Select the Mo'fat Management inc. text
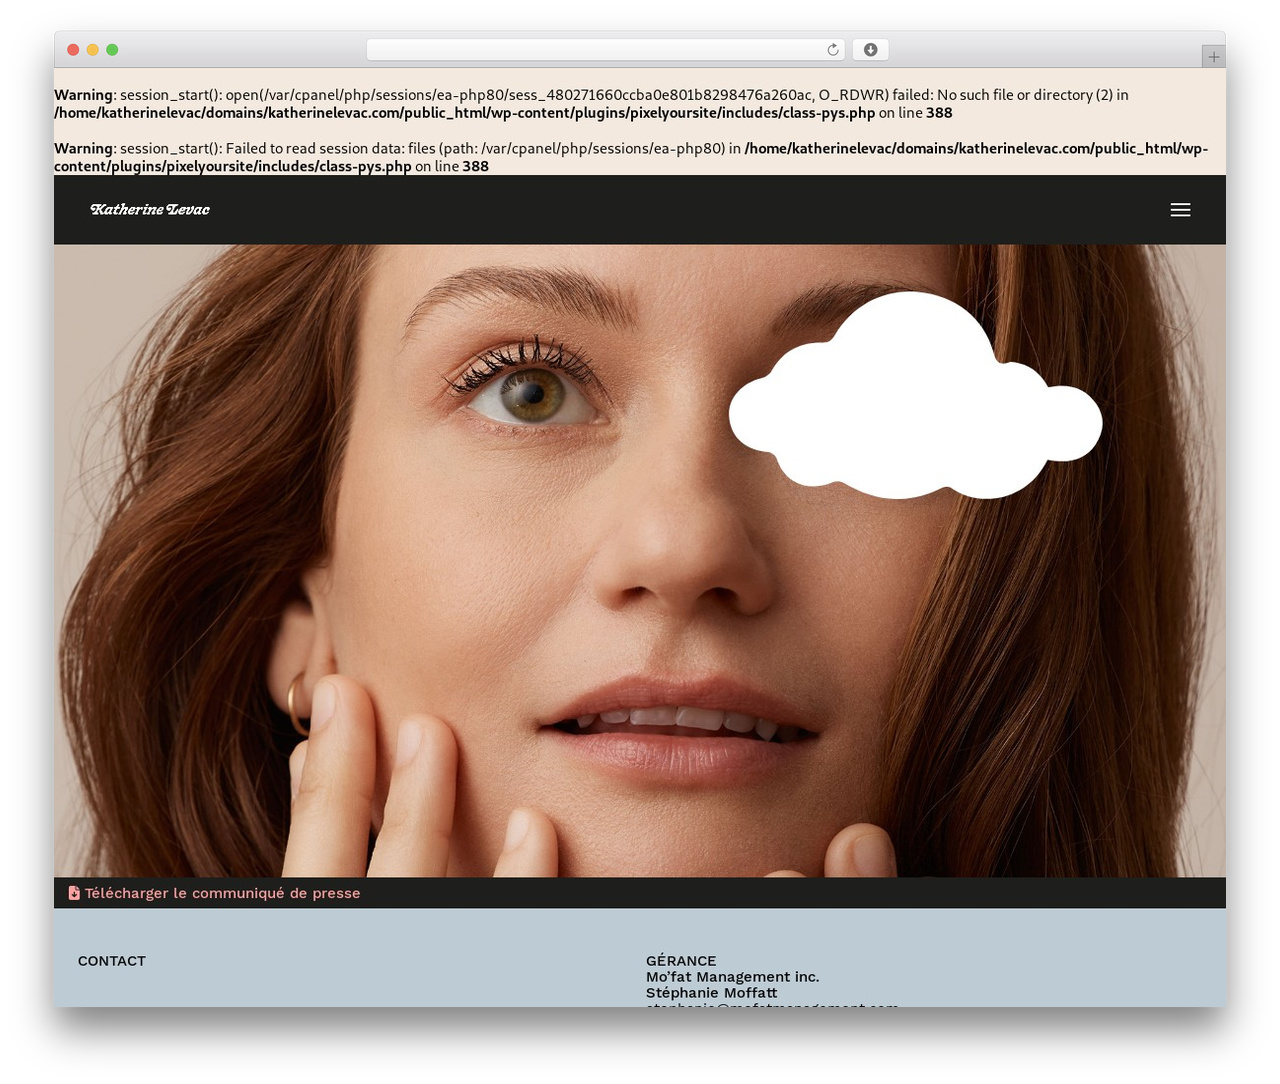This screenshot has height=1084, width=1280. point(733,977)
